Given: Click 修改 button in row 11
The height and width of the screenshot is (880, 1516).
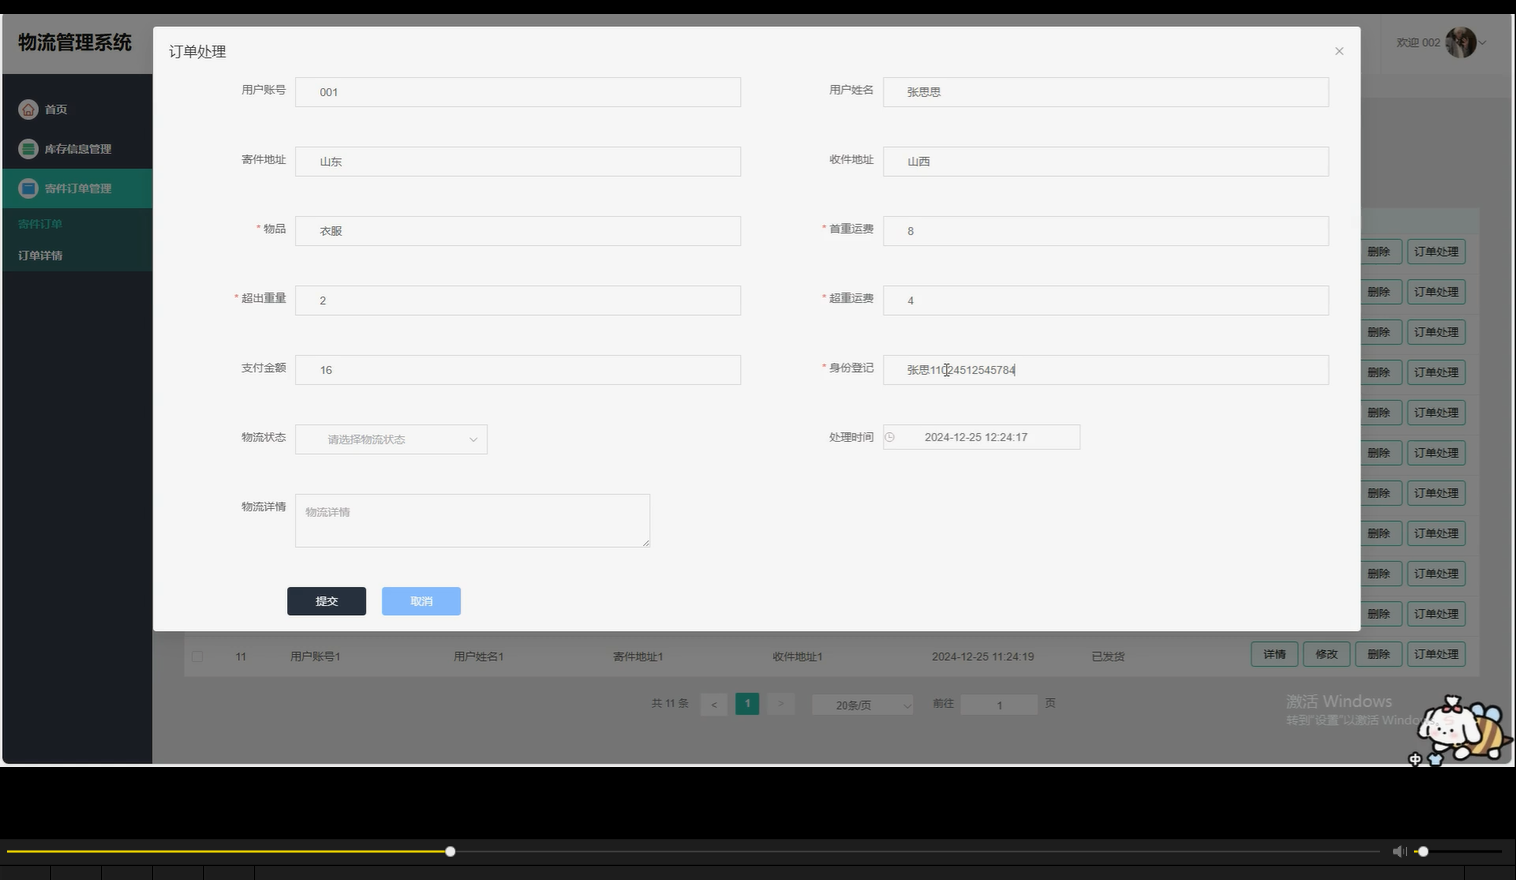Looking at the screenshot, I should tap(1327, 654).
